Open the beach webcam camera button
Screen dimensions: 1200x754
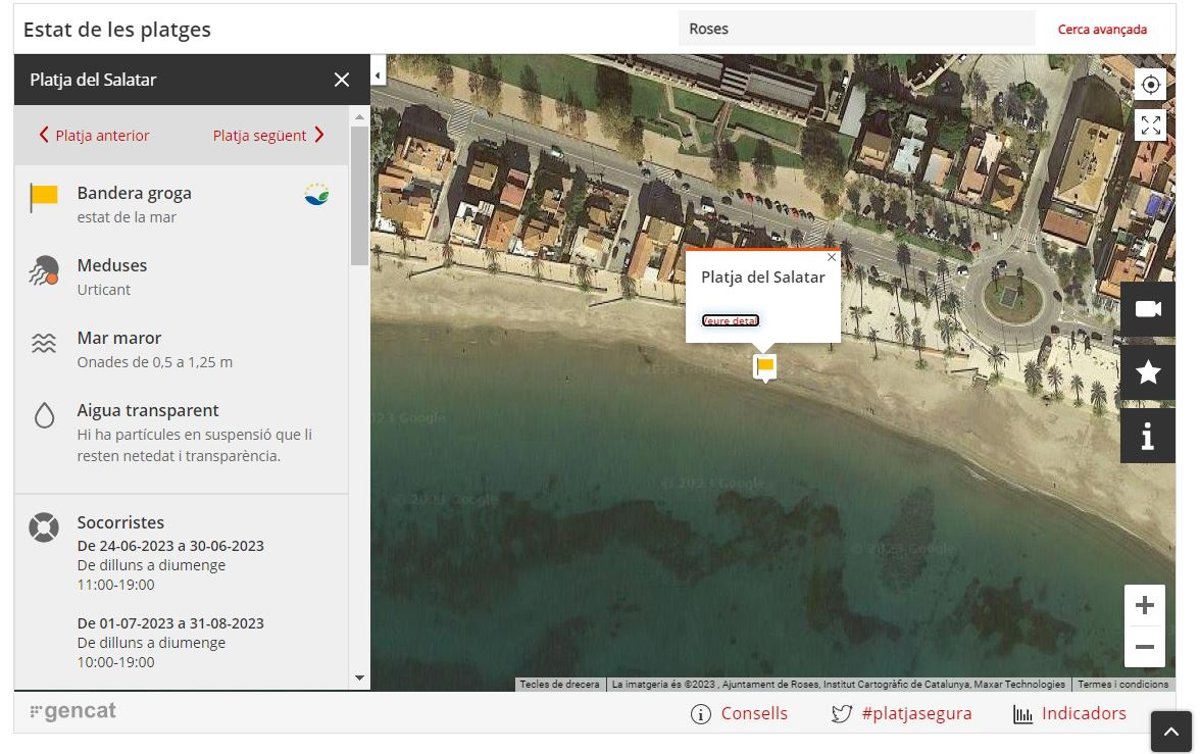coord(1147,309)
